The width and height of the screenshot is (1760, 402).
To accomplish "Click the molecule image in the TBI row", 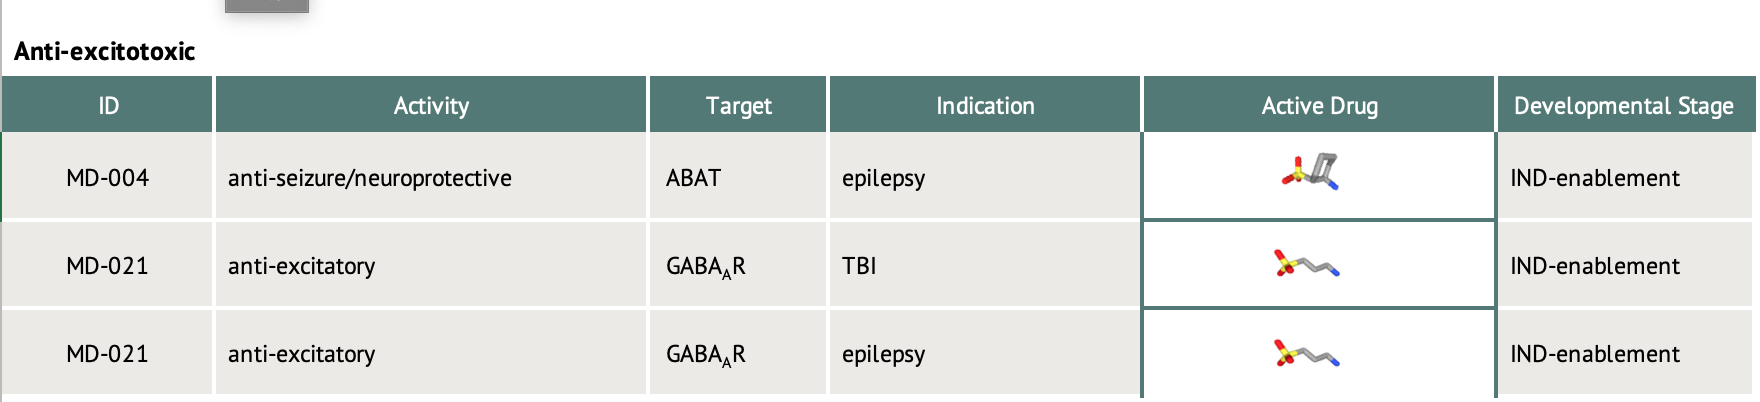I will tap(1307, 264).
